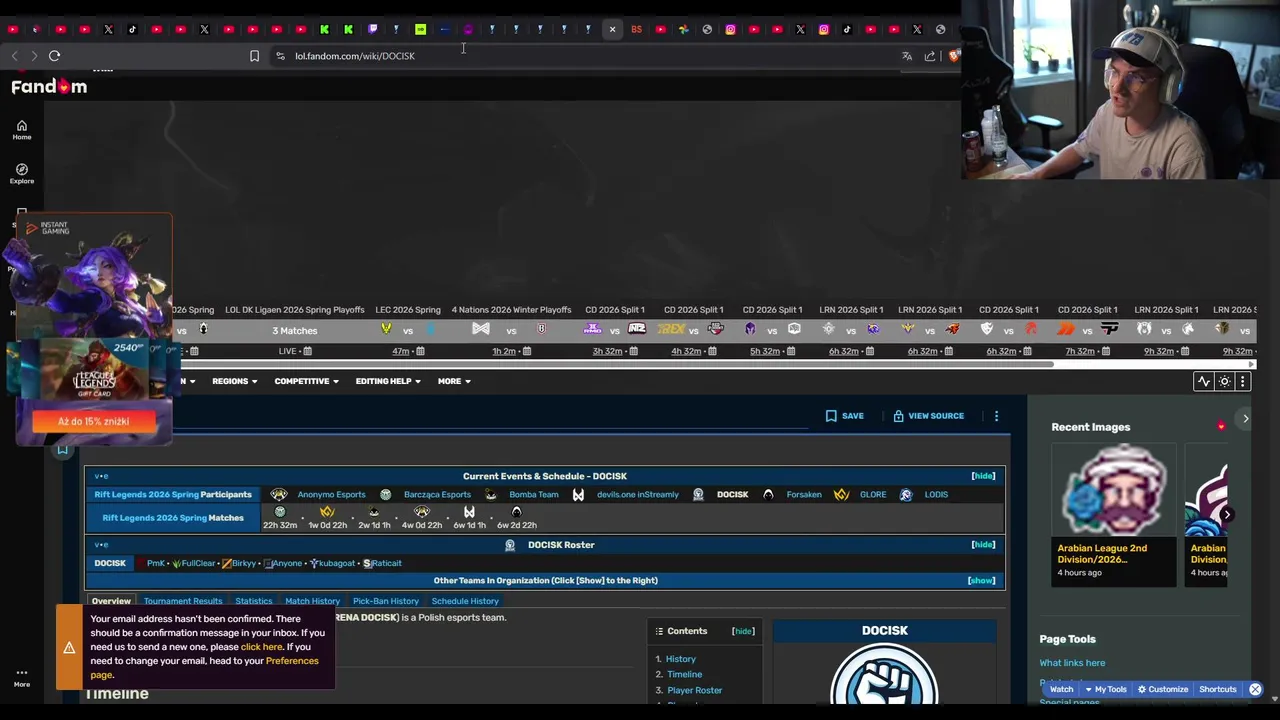Viewport: 1280px width, 720px height.
Task: Switch to the Overview tab
Action: [111, 601]
